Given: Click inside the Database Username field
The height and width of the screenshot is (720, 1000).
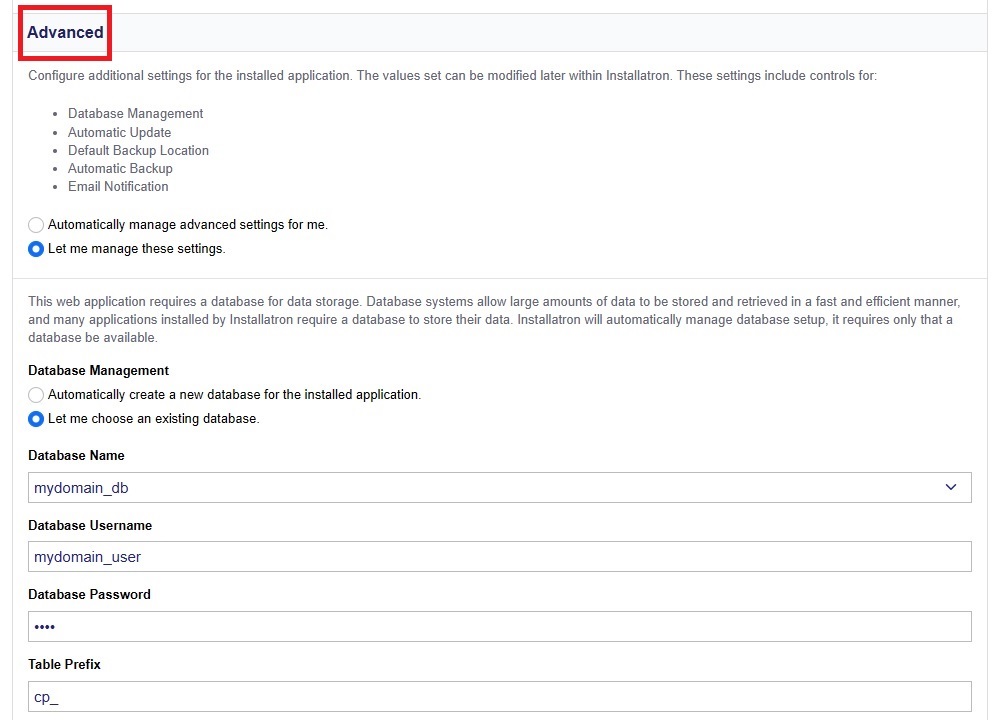Looking at the screenshot, I should (400, 556).
